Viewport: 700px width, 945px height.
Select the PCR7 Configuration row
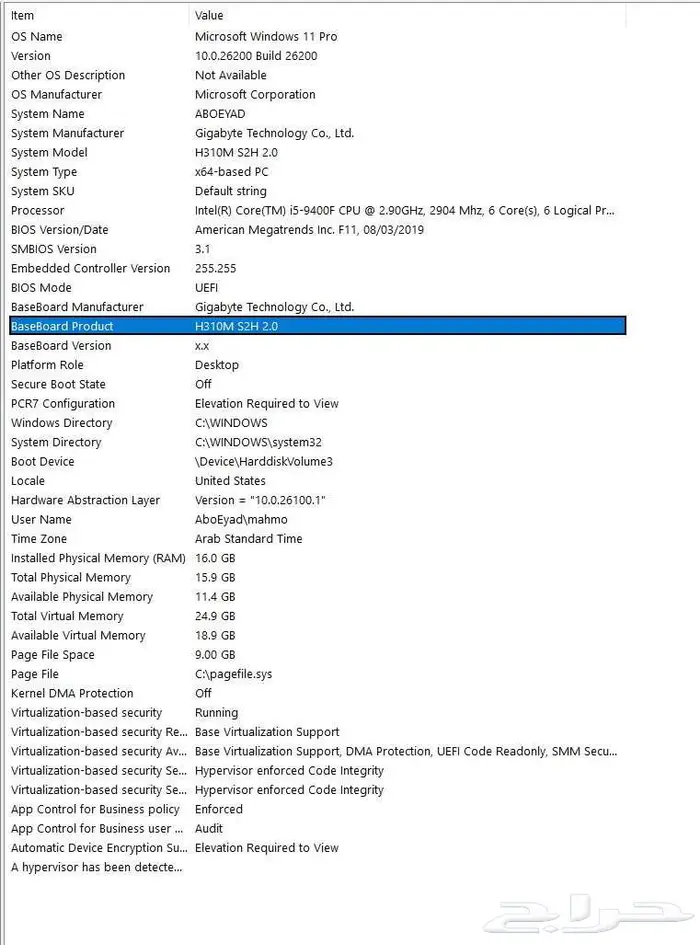[318, 403]
